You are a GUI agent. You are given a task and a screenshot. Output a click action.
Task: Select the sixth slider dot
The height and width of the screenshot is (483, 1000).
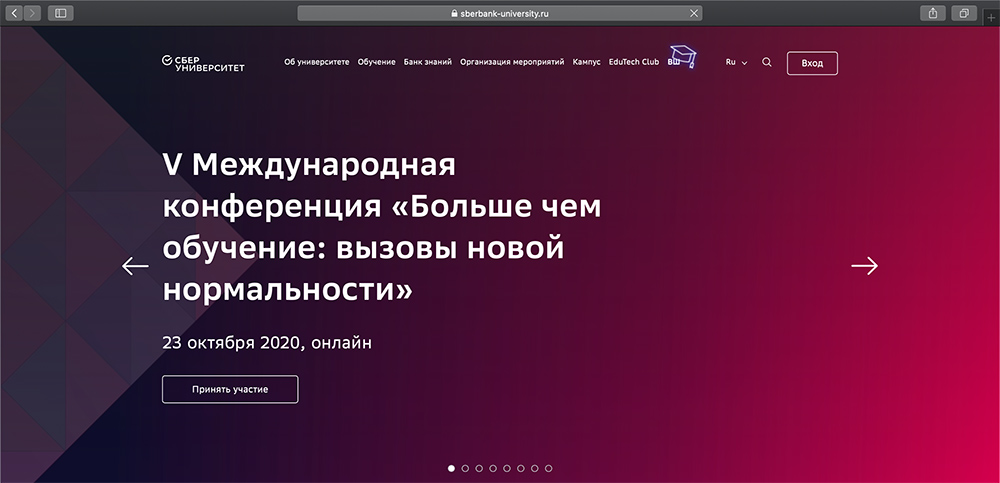click(520, 468)
